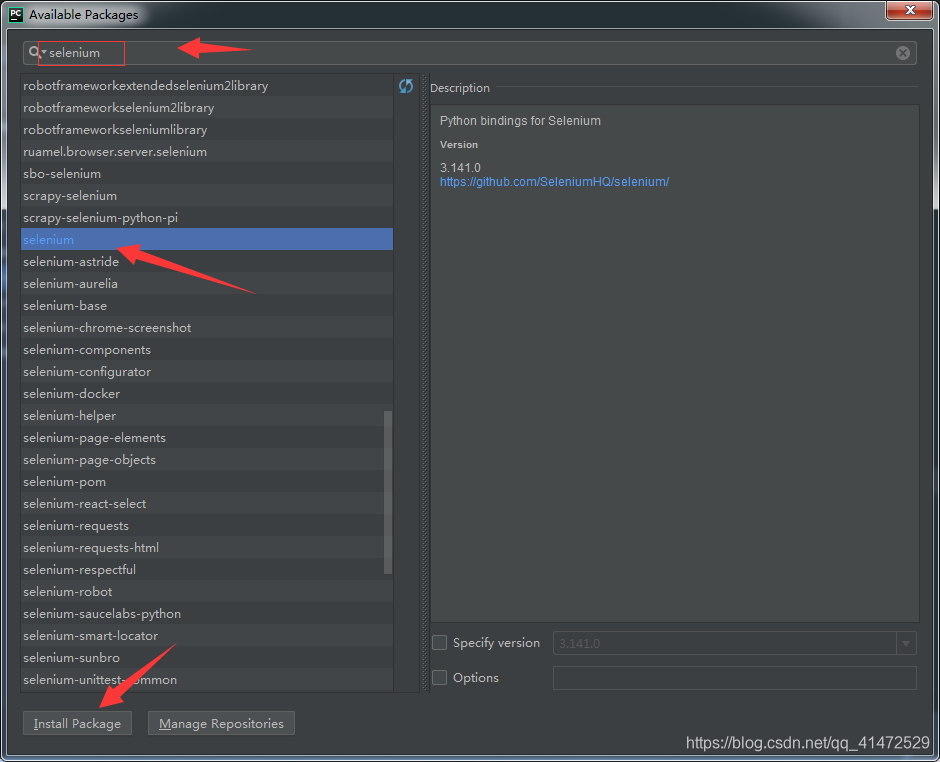Click the reload package list icon
Image resolution: width=940 pixels, height=762 pixels.
click(406, 86)
